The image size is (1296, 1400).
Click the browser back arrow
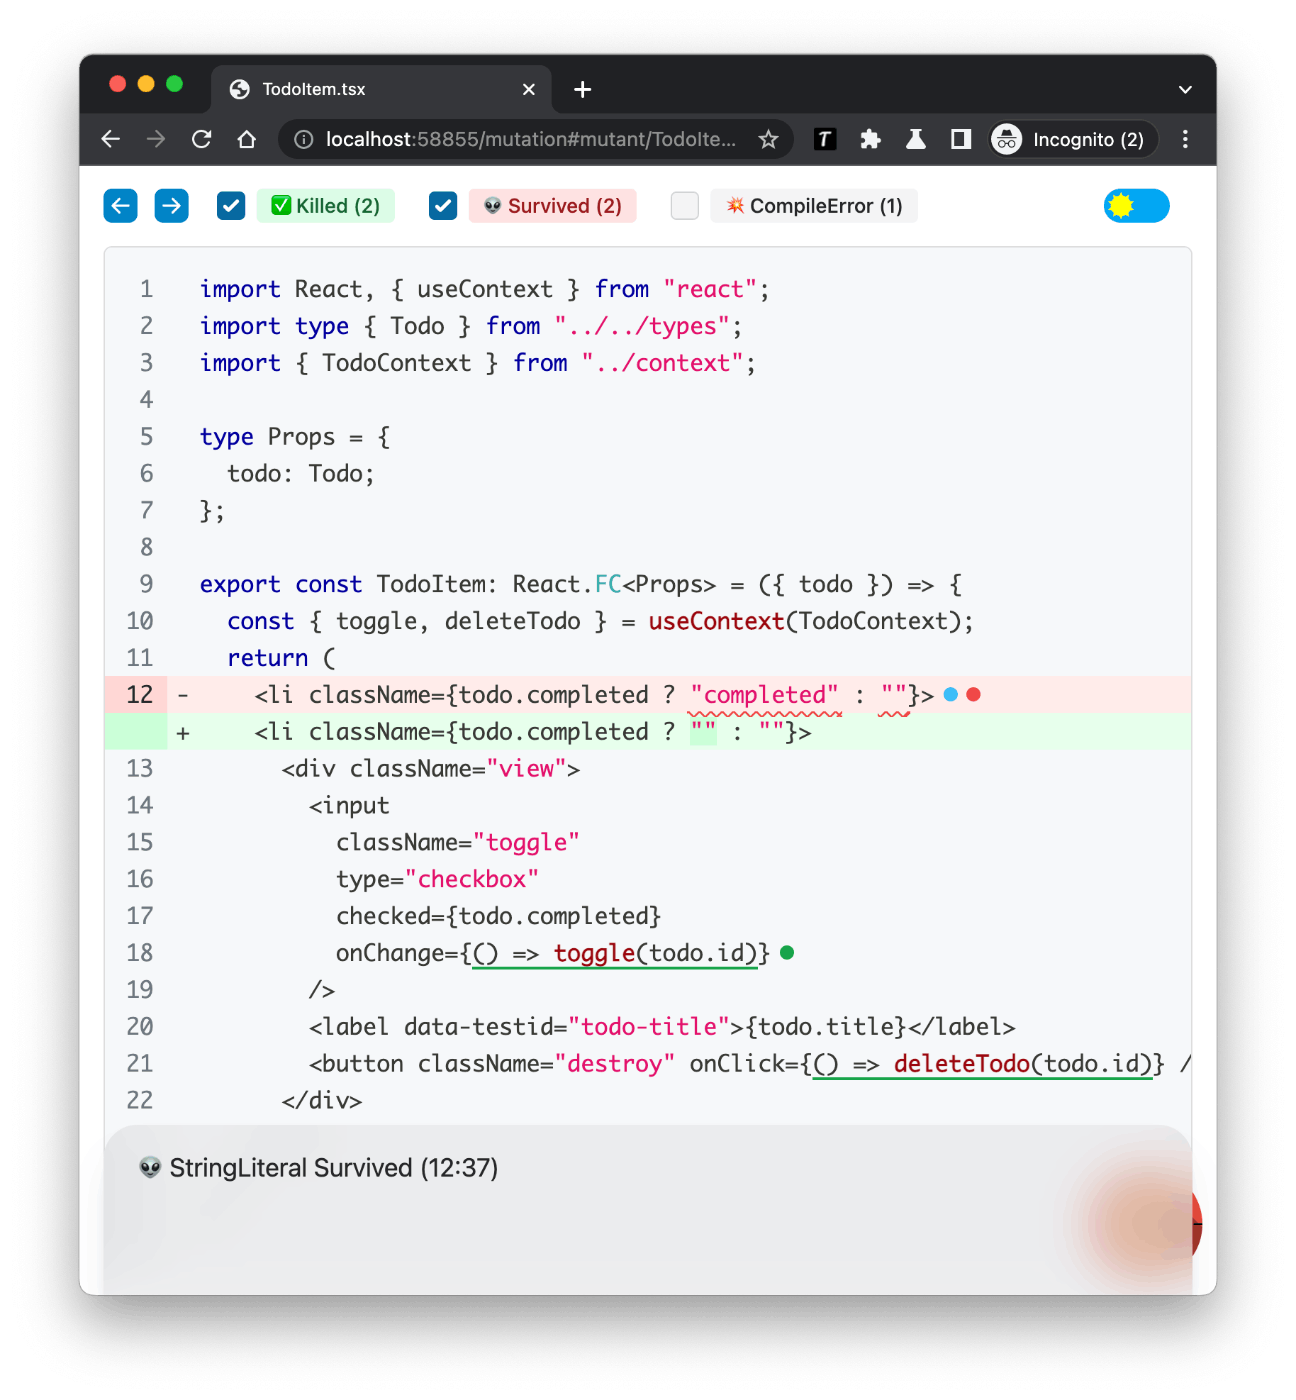point(111,139)
